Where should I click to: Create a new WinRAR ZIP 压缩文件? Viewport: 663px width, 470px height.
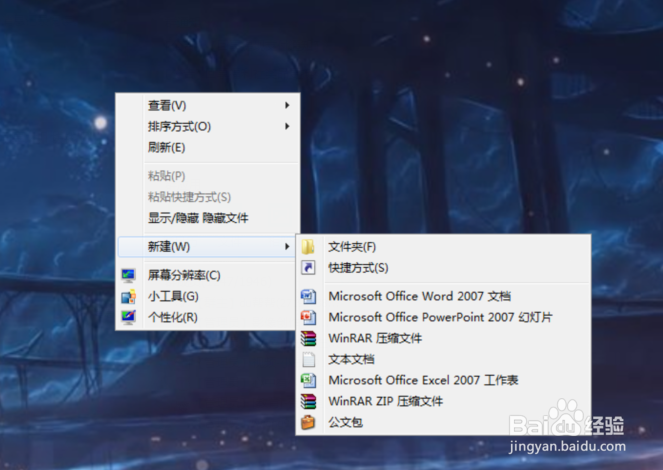click(443, 401)
